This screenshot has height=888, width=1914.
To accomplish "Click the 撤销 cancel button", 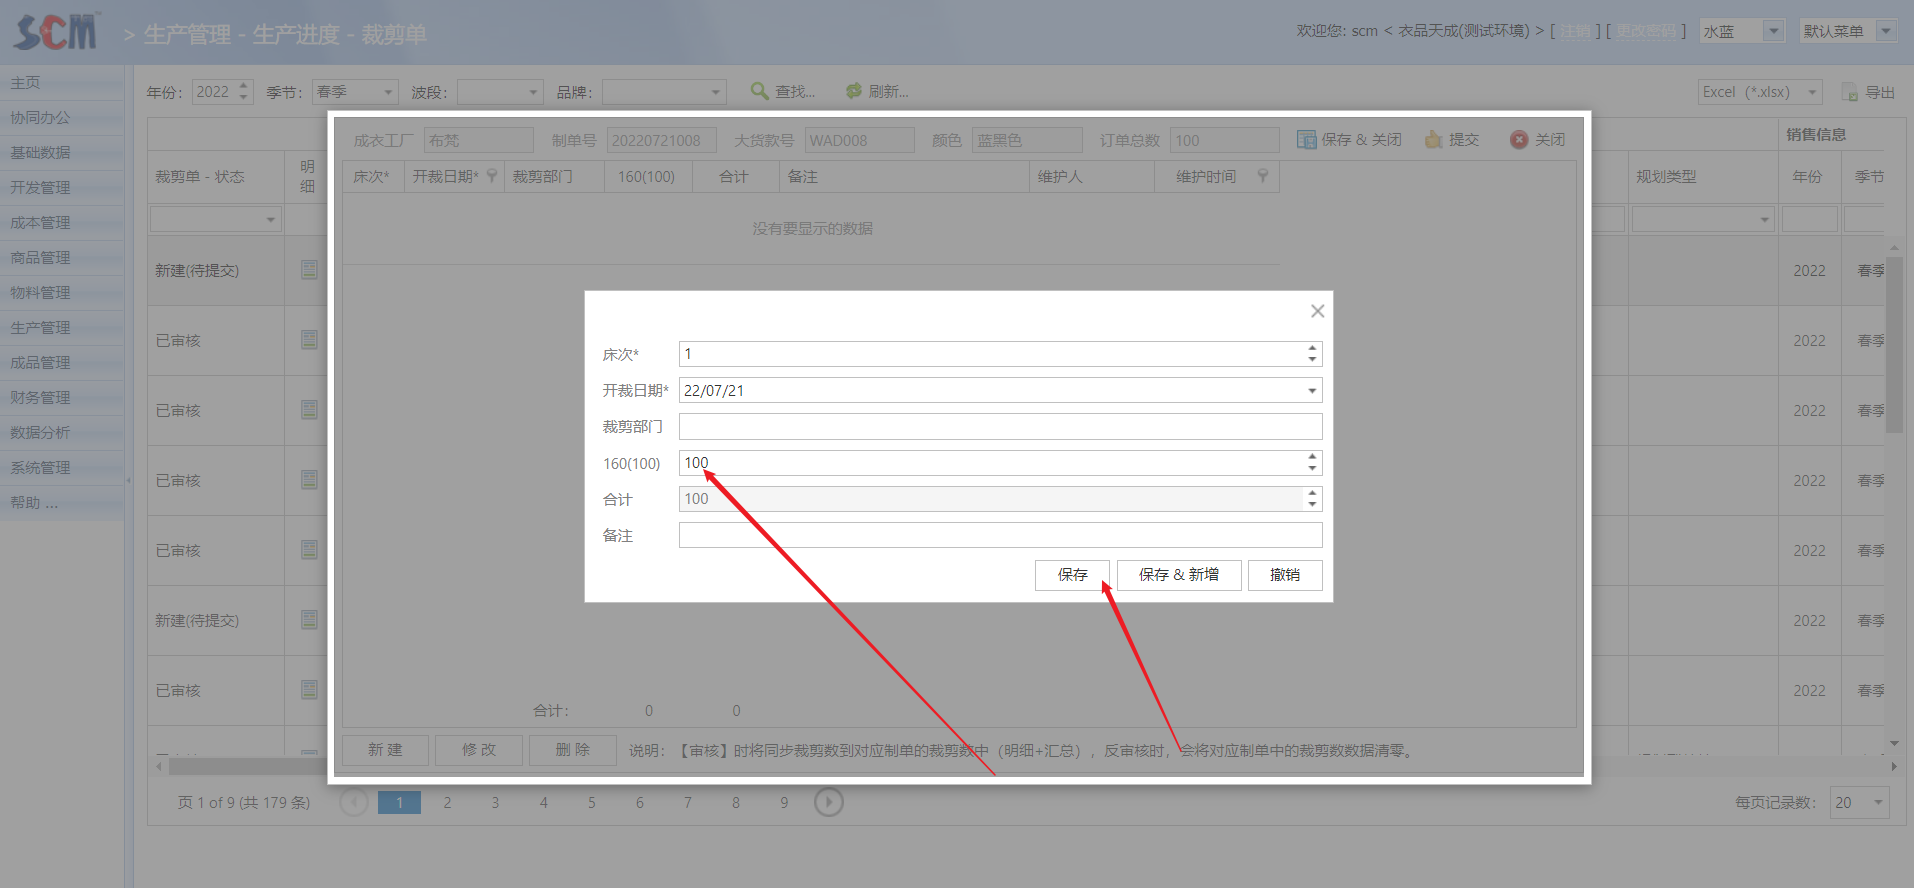I will tap(1284, 575).
